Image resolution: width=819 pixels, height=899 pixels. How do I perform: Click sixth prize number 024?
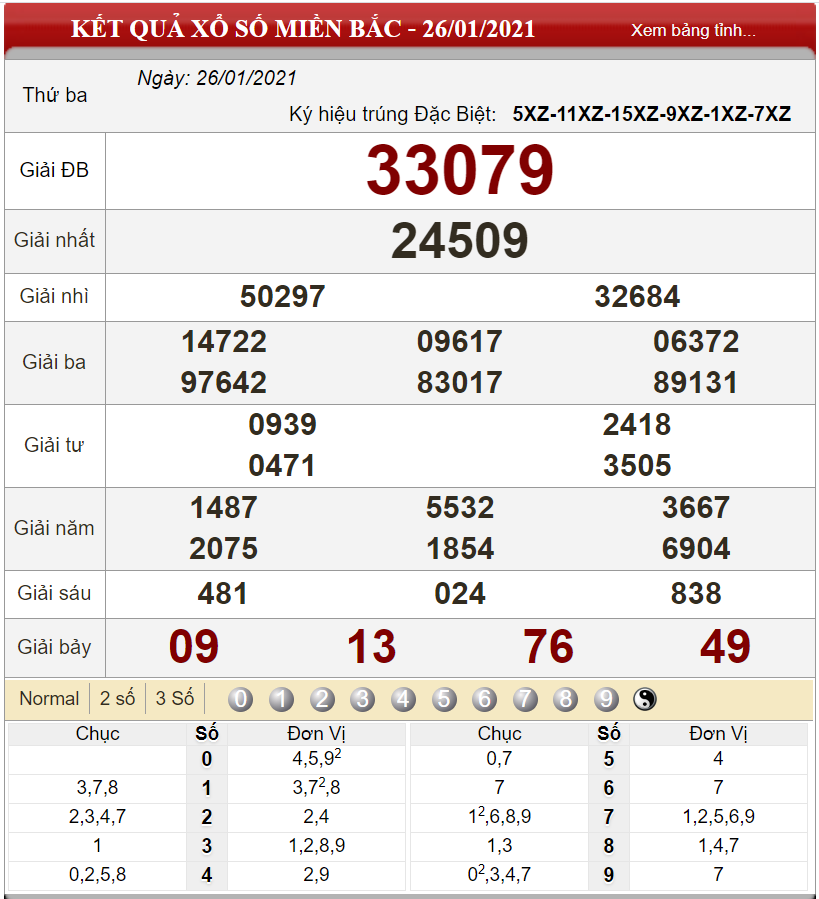coord(460,594)
